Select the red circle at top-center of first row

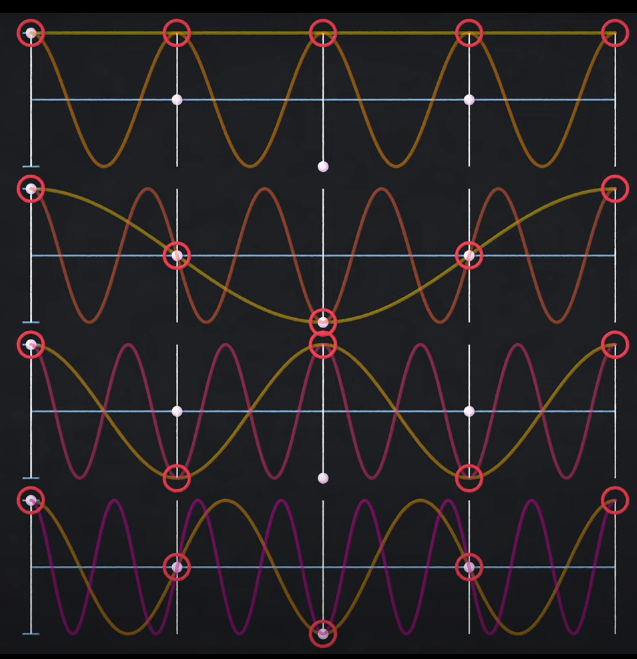tap(322, 33)
